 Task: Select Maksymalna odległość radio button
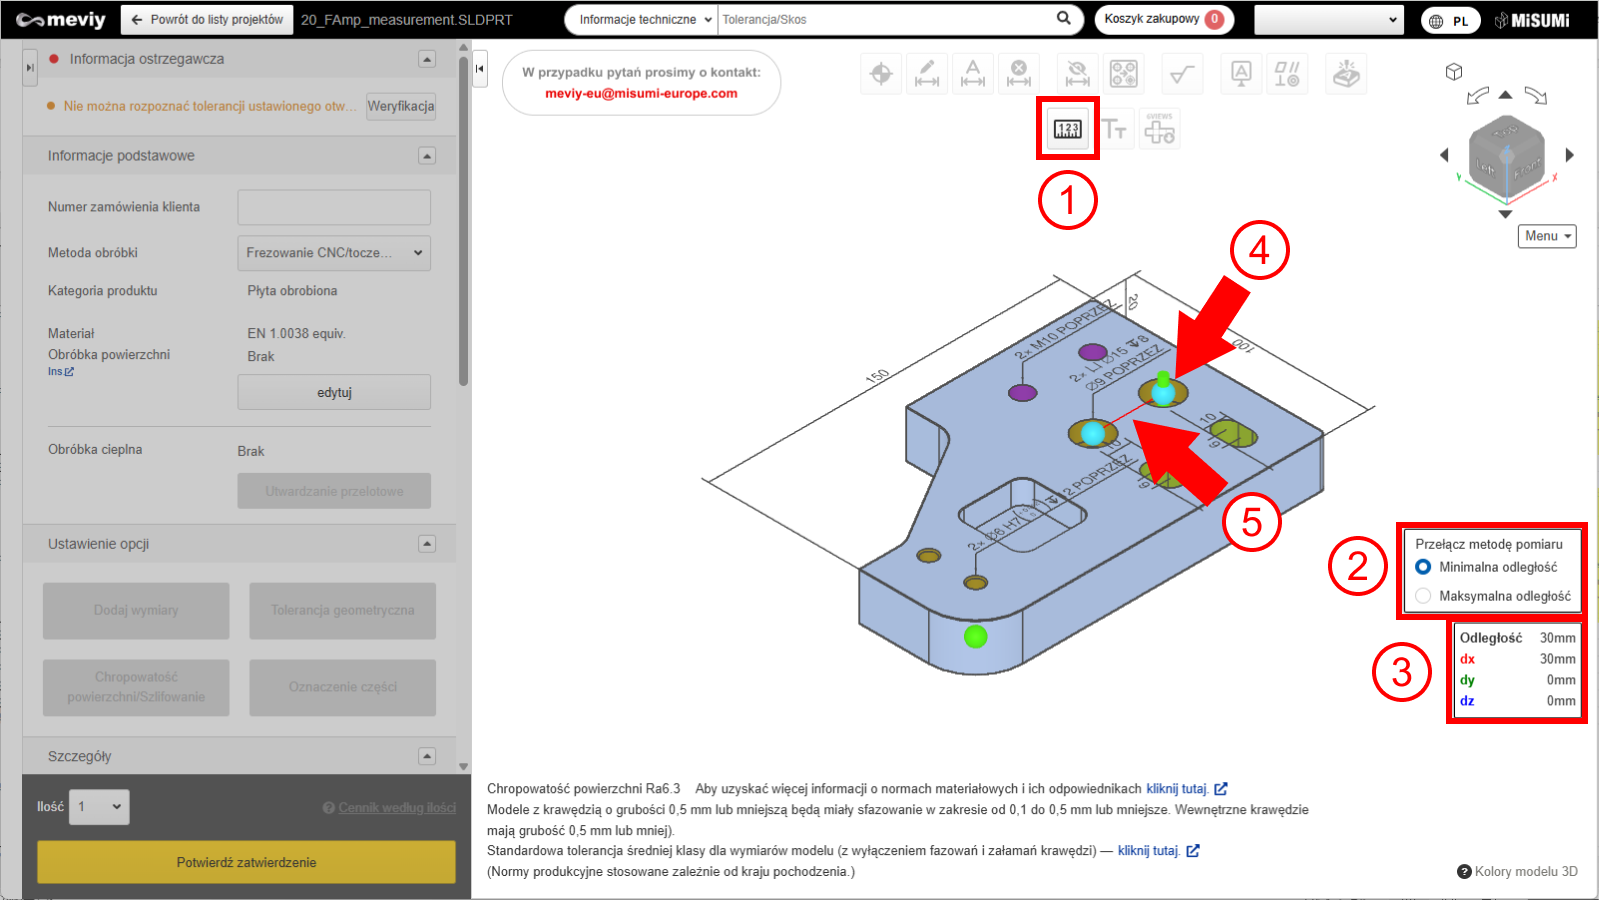point(1423,596)
